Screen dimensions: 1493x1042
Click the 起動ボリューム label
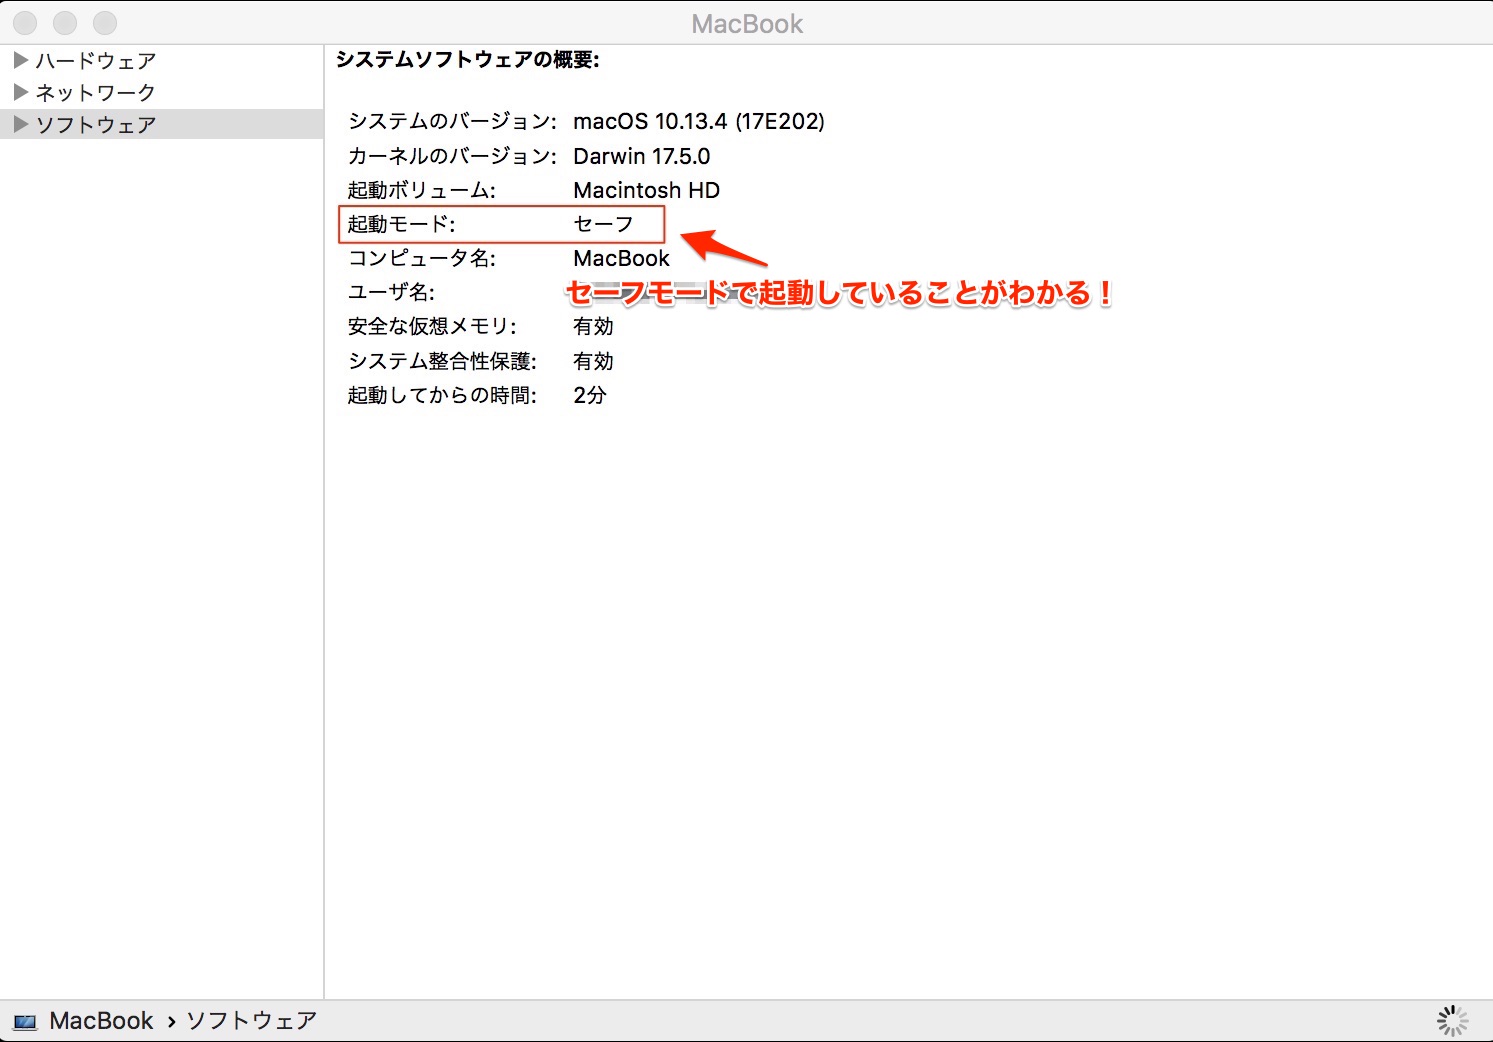click(x=421, y=190)
